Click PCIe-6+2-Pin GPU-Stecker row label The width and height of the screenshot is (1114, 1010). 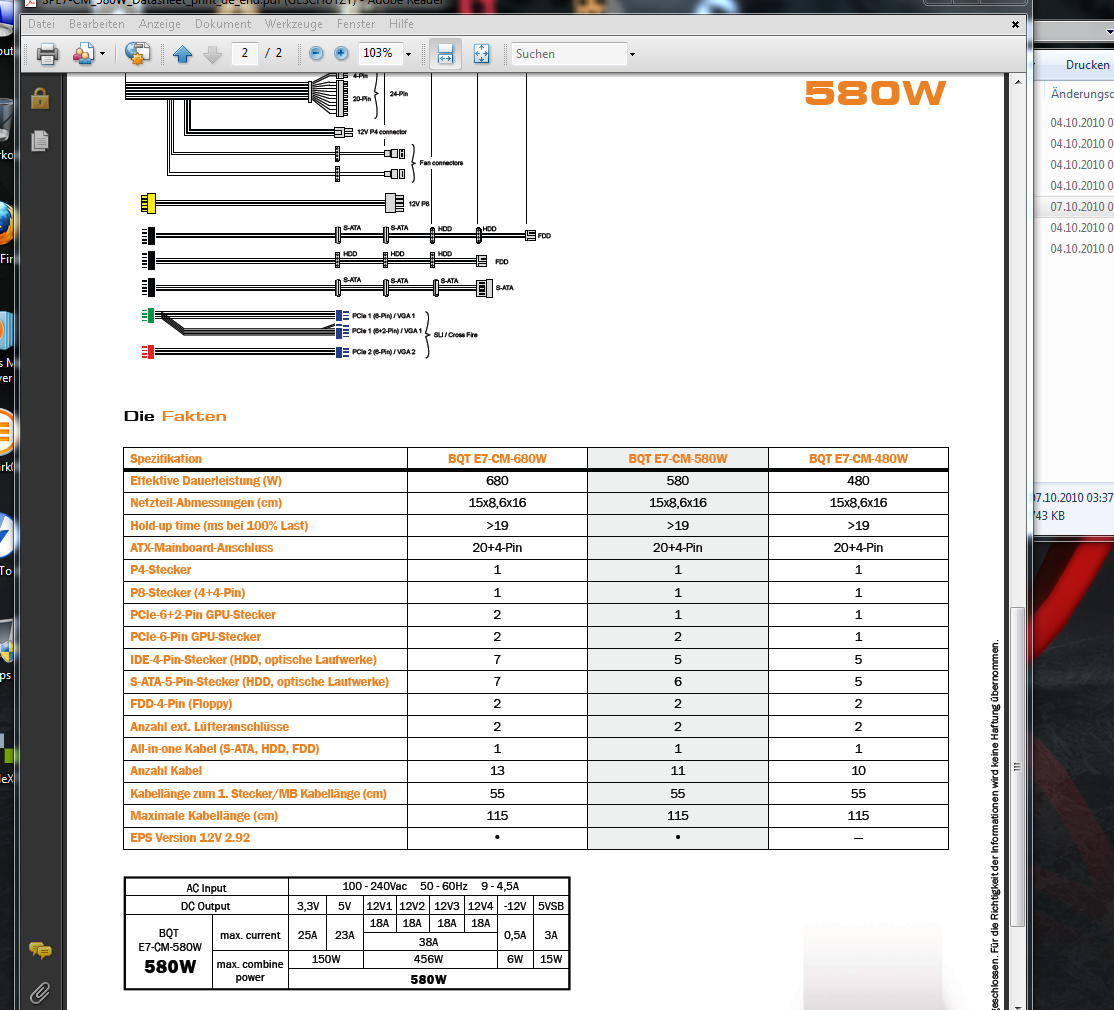202,614
